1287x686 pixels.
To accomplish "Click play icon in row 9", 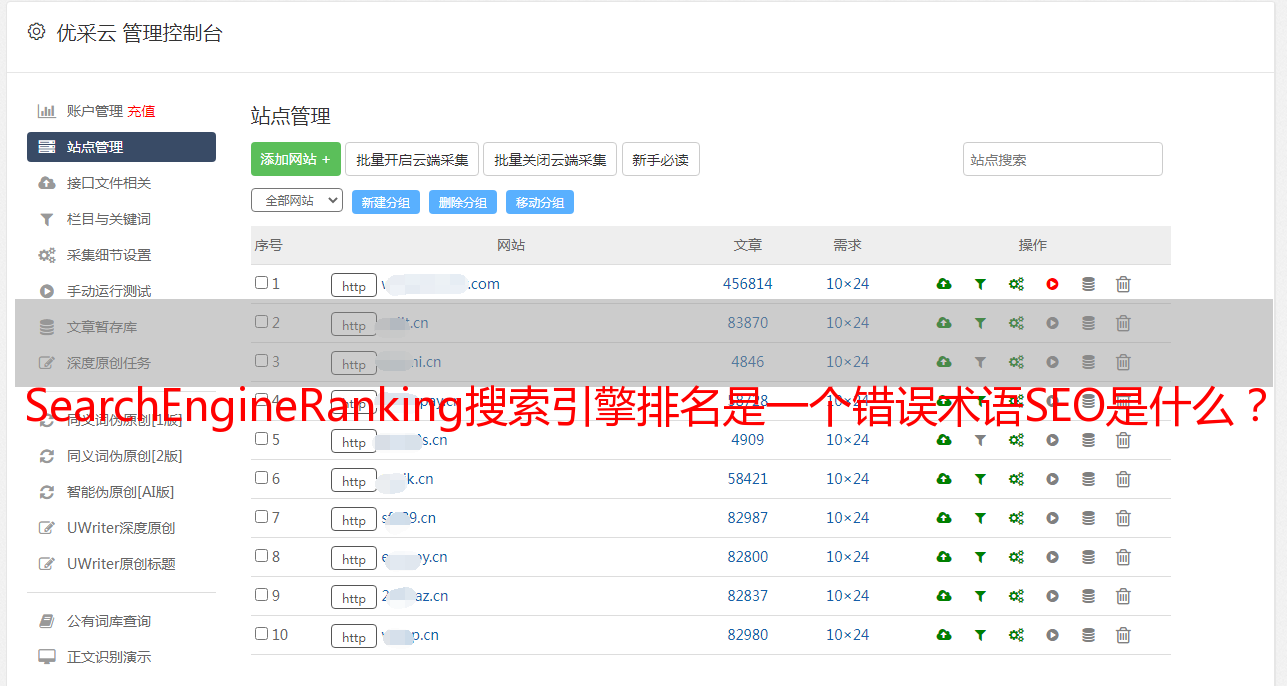I will (1052, 596).
